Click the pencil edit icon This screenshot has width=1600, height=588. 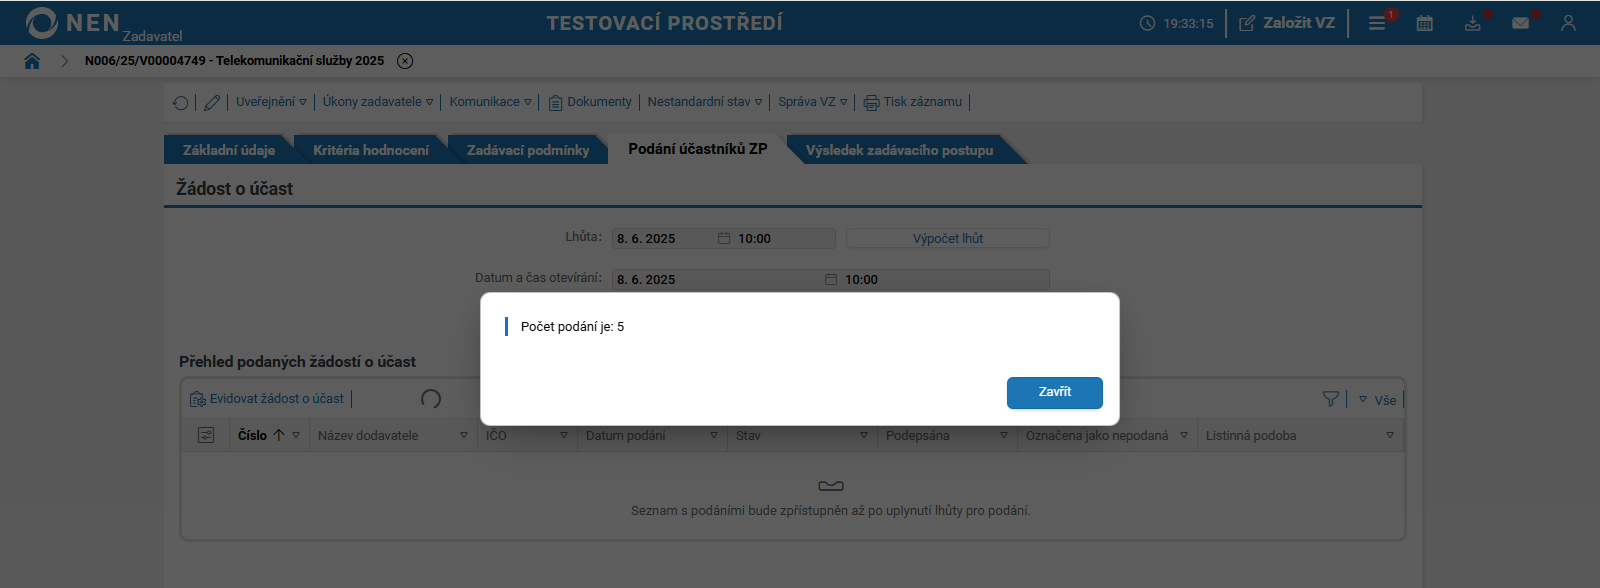click(x=212, y=102)
